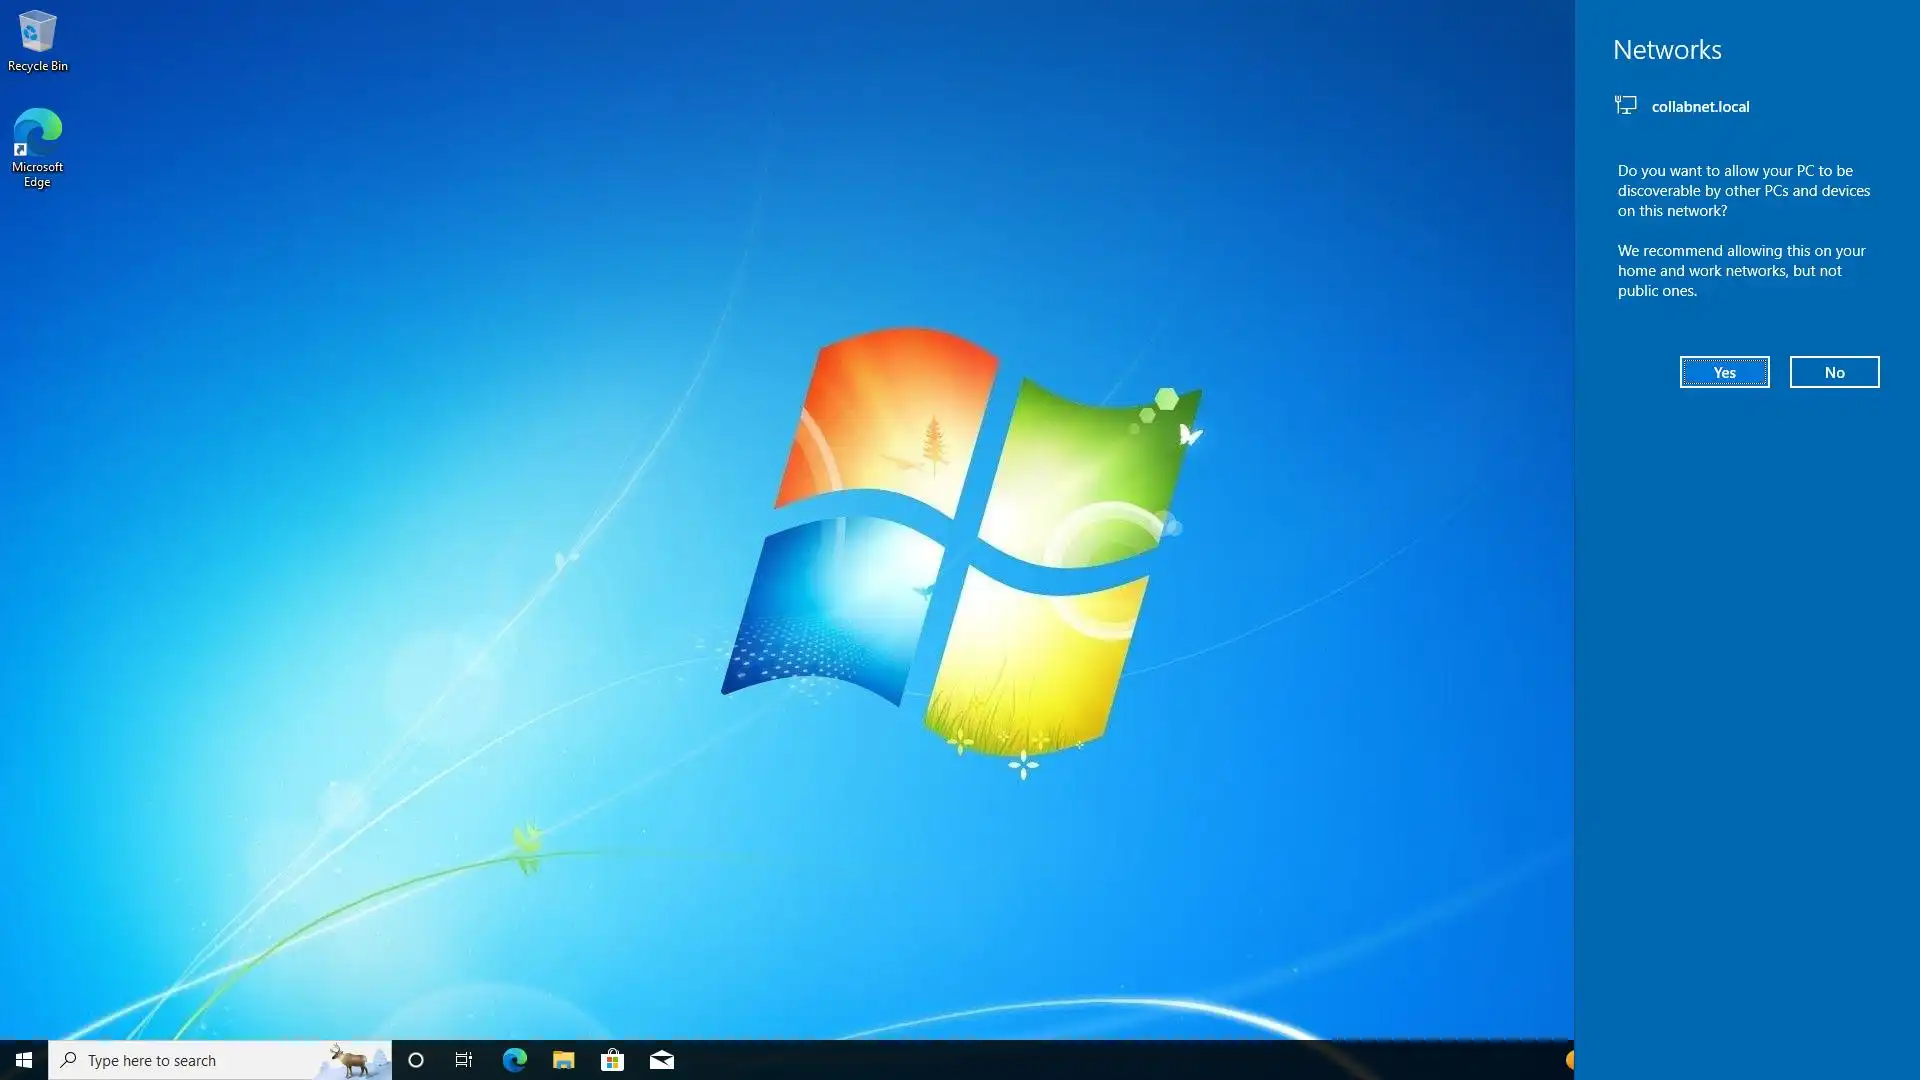1920x1080 pixels.
Task: Open Task View from the taskbar
Action: click(x=464, y=1060)
